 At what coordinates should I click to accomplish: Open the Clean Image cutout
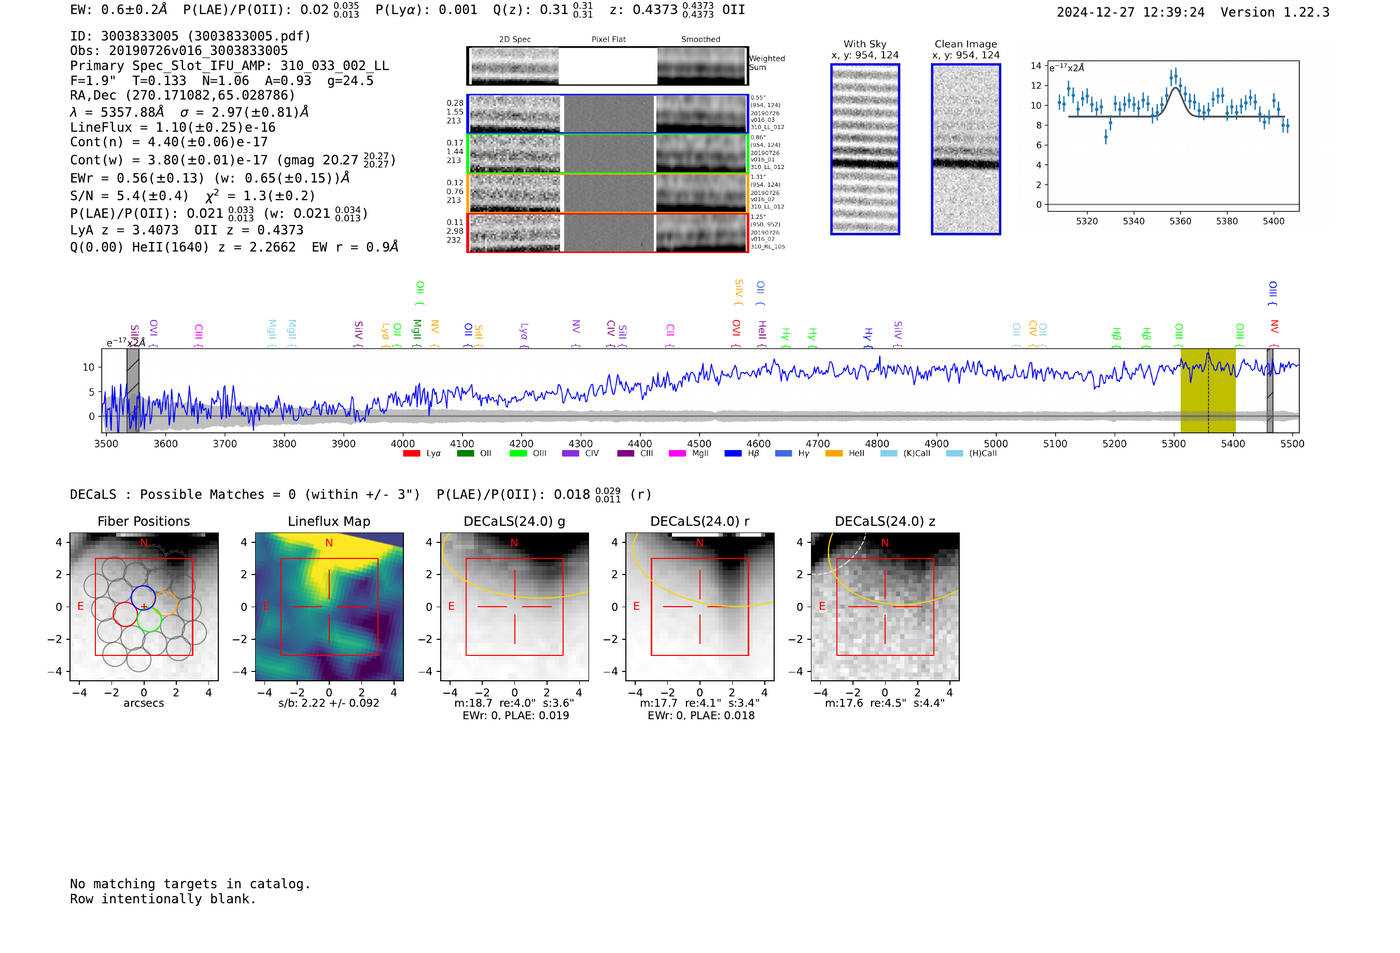966,149
